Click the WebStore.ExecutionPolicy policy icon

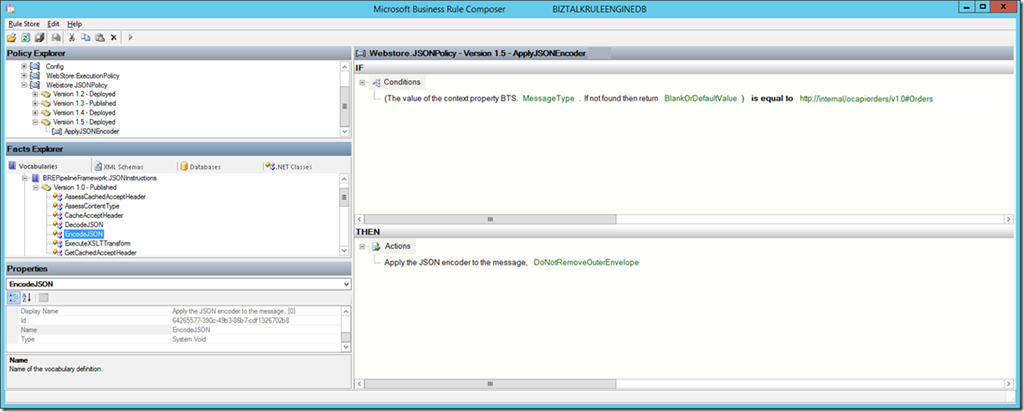click(35, 76)
